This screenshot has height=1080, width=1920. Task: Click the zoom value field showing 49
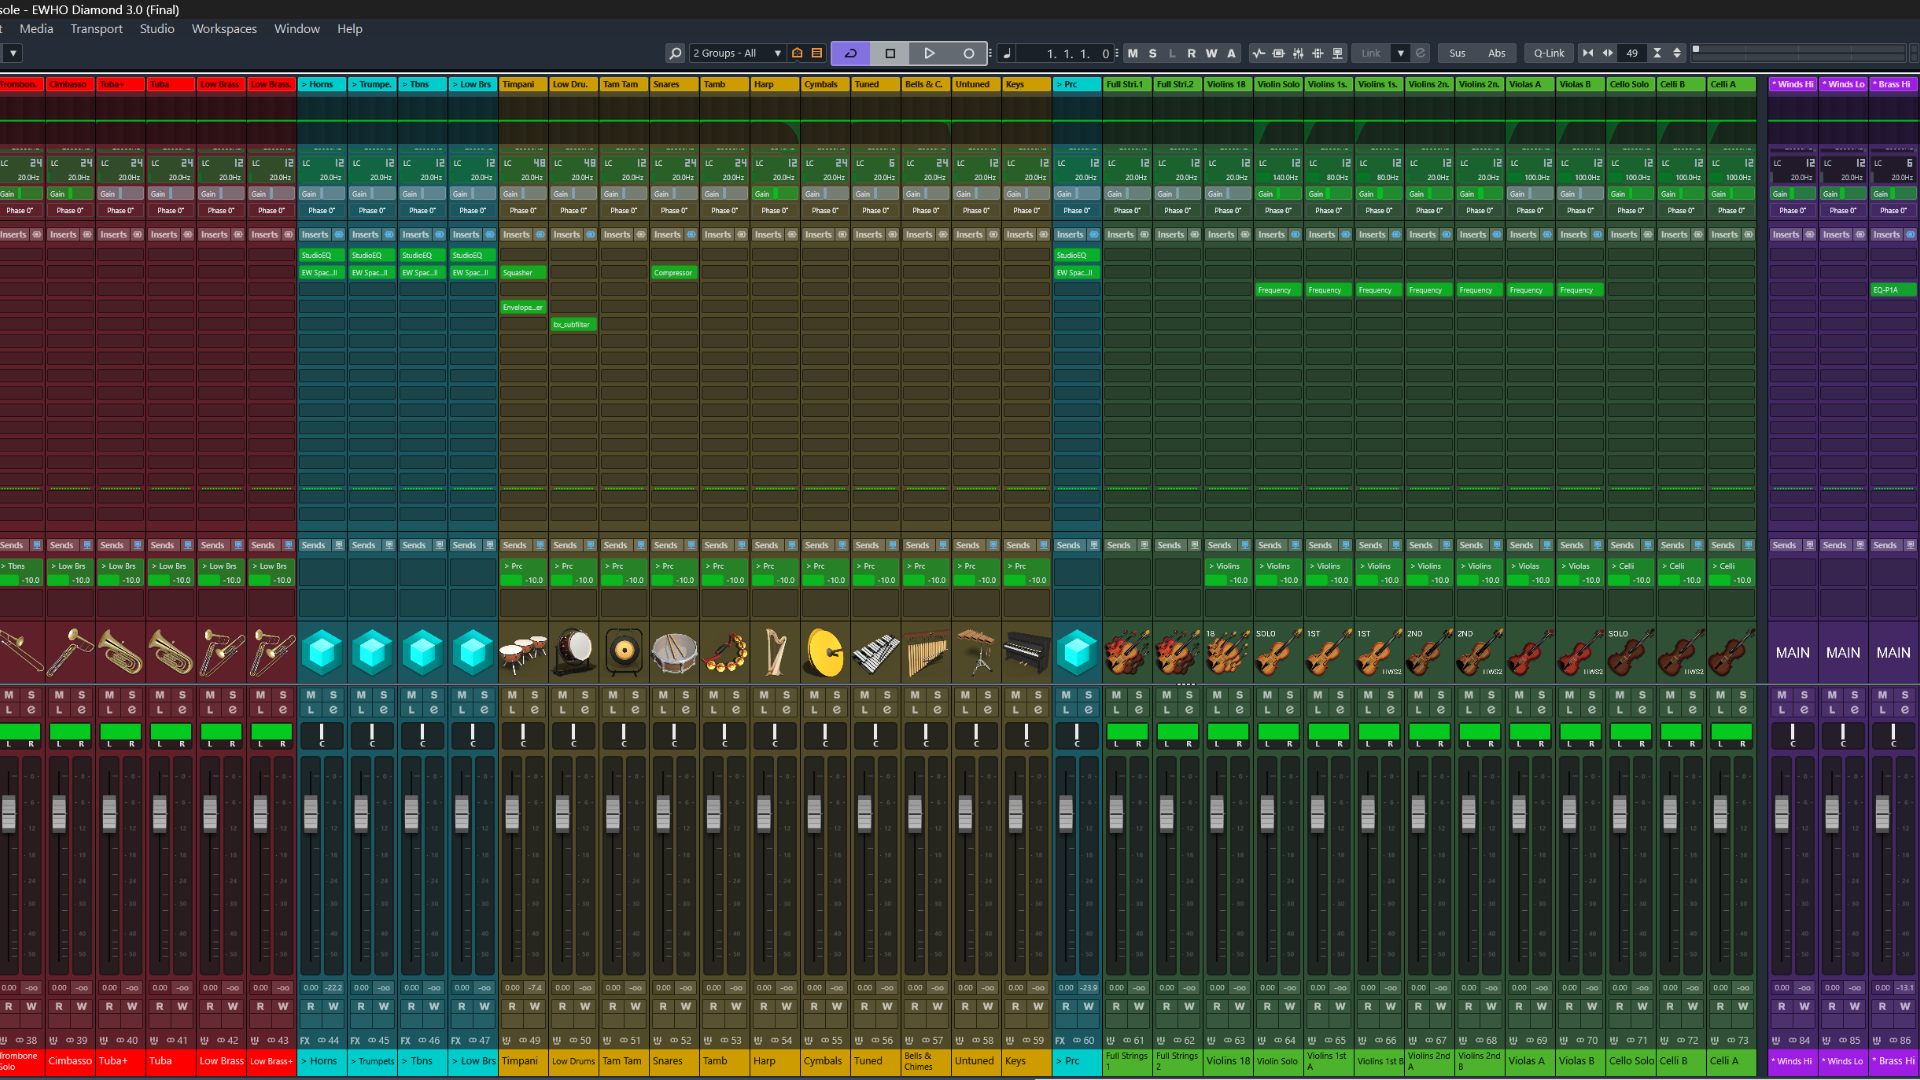click(x=1632, y=53)
